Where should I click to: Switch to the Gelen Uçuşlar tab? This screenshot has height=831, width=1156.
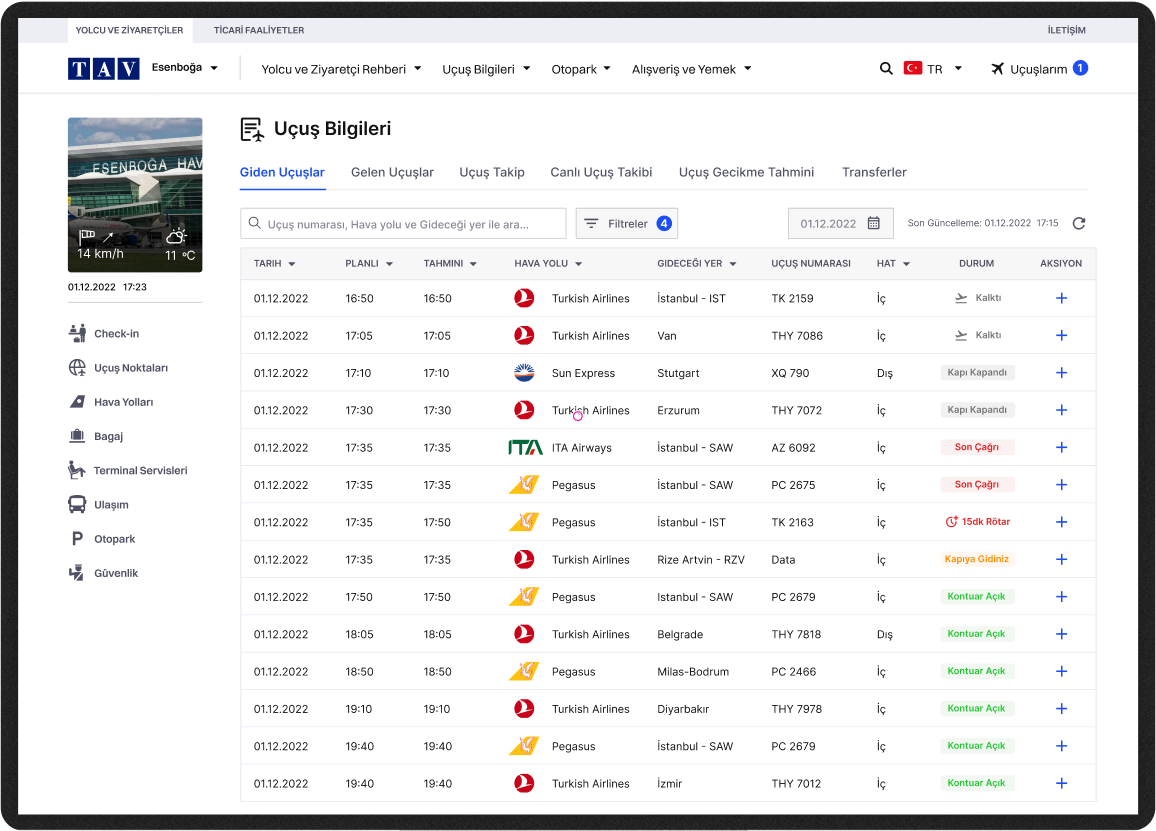(x=392, y=172)
